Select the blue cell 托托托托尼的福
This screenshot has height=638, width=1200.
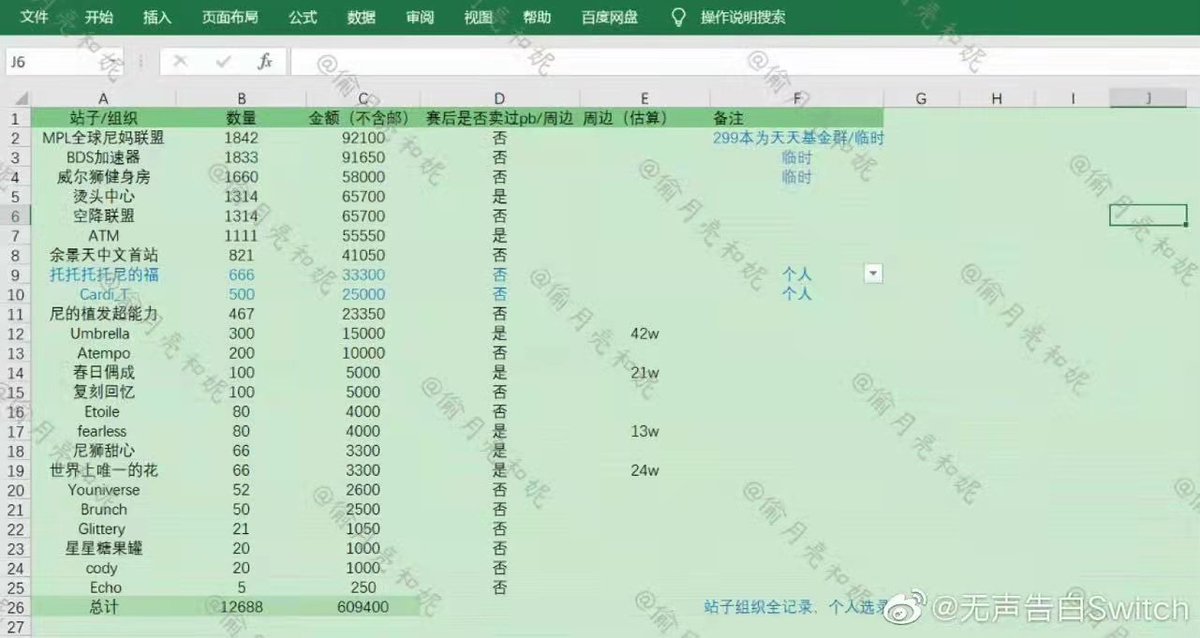[x=103, y=274]
